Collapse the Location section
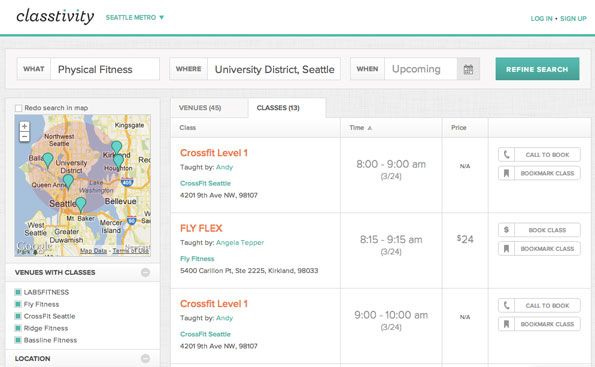This screenshot has width=595, height=367. 145,358
